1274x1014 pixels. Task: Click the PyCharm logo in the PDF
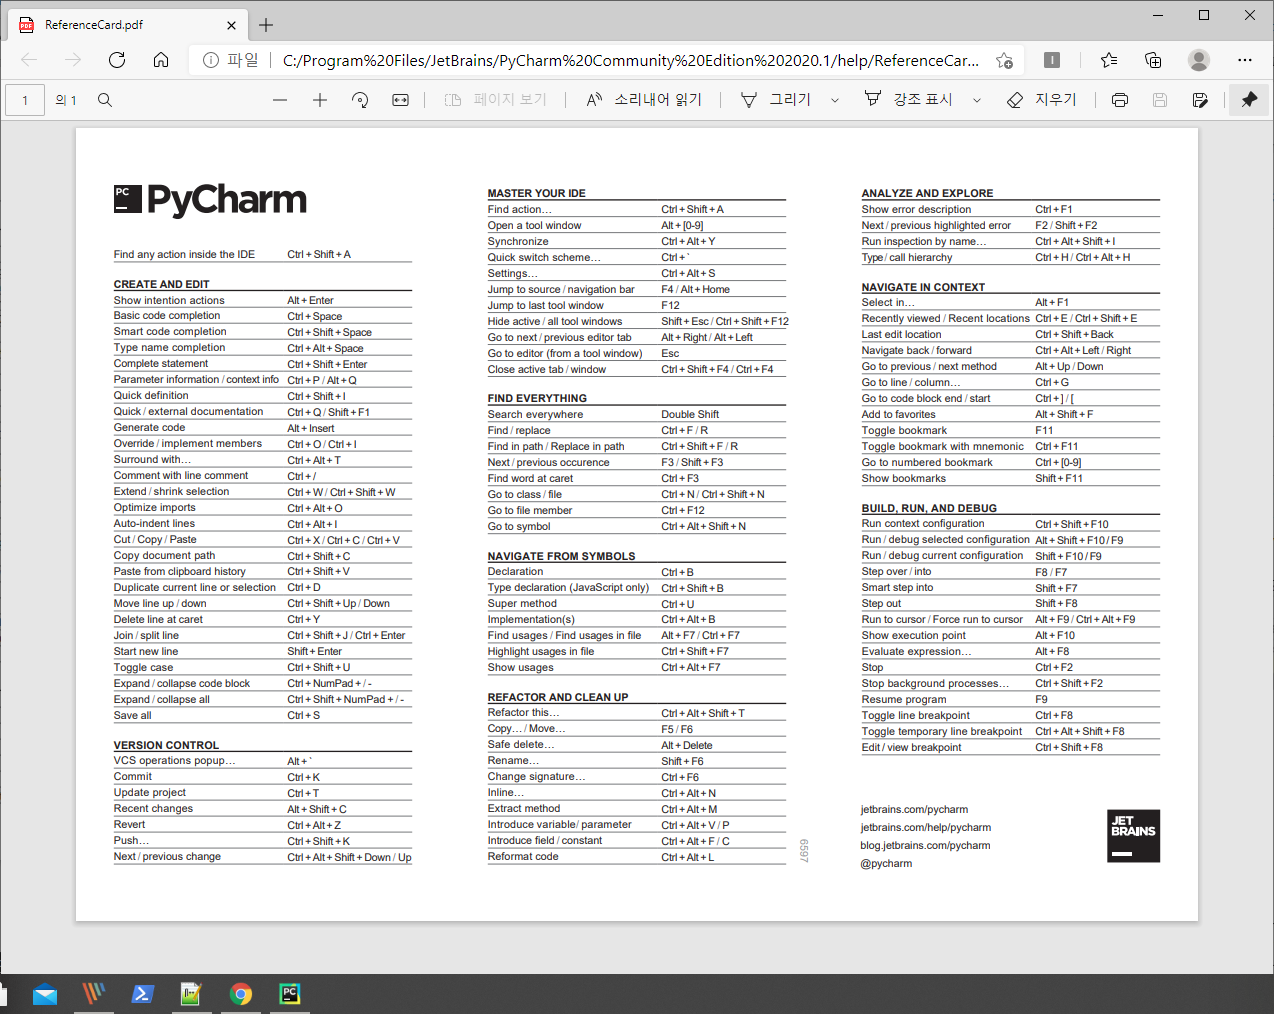click(210, 200)
